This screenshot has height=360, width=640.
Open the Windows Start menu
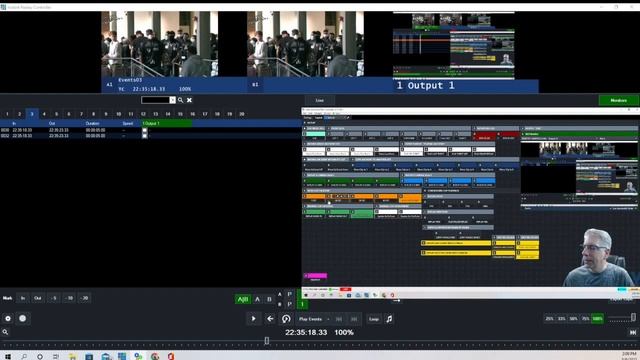coord(8,356)
